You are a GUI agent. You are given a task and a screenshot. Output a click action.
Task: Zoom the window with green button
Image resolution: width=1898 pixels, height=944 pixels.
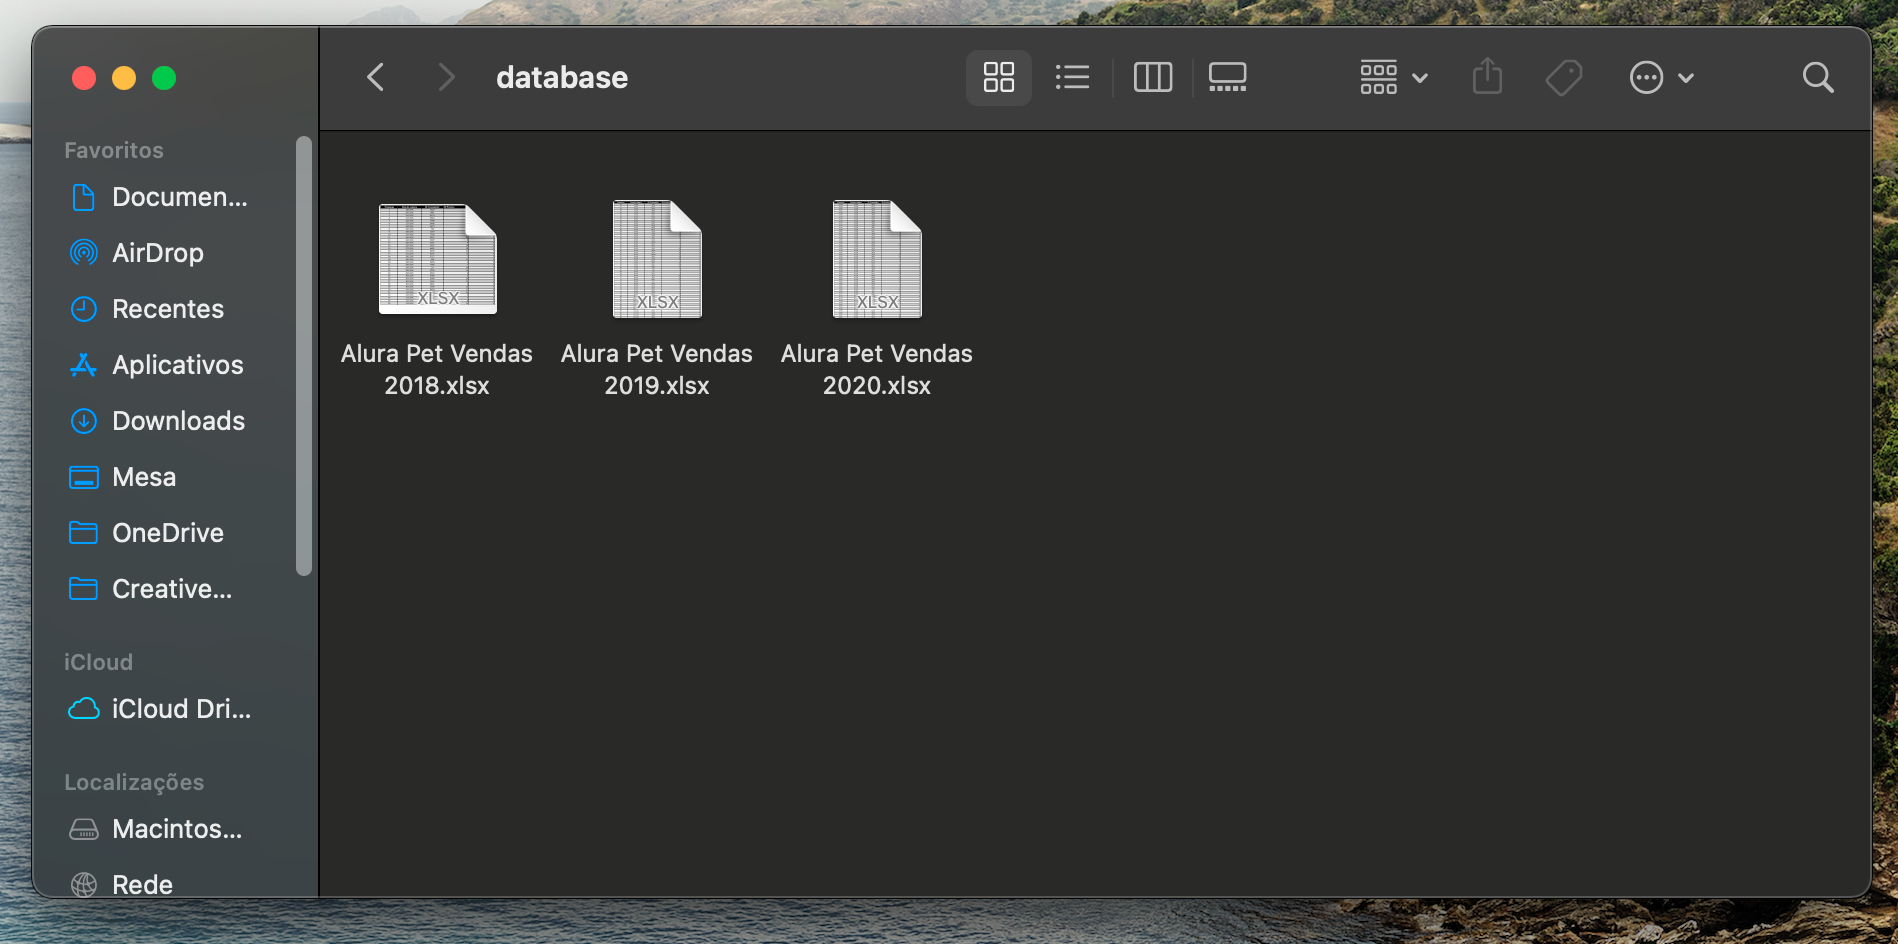(x=164, y=78)
